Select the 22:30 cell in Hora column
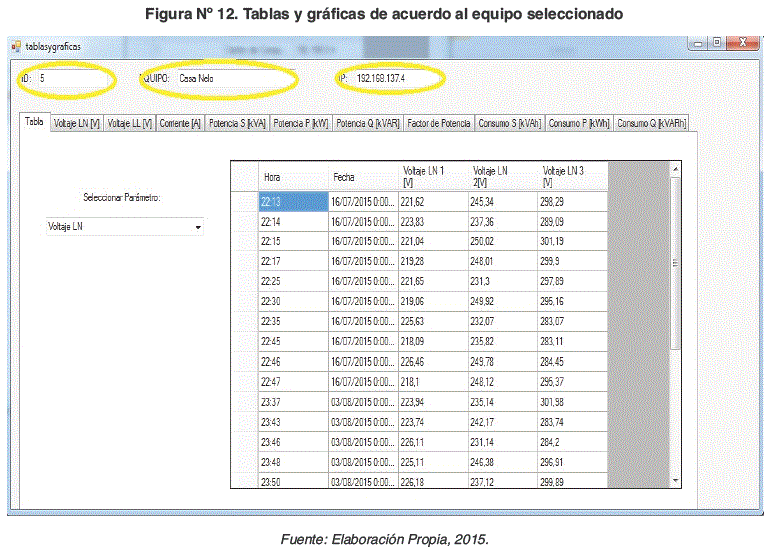Image resolution: width=775 pixels, height=553 pixels. tap(292, 301)
